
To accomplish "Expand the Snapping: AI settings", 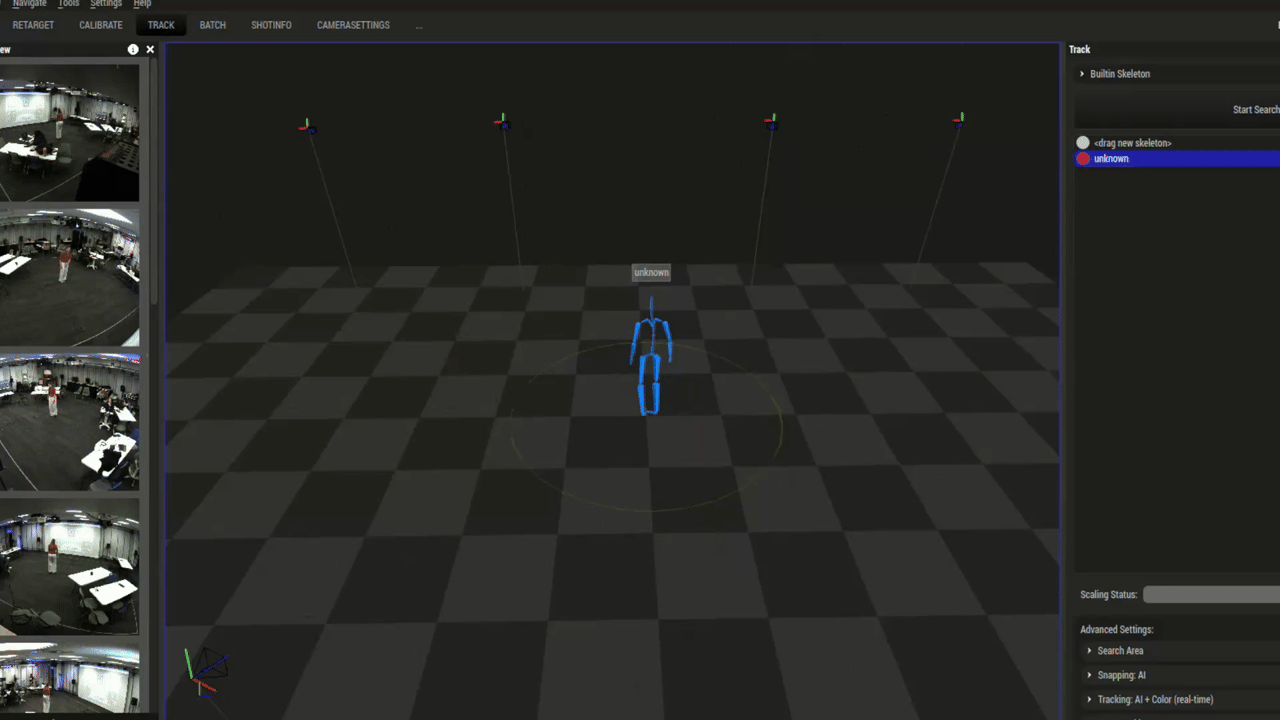I will [1089, 675].
